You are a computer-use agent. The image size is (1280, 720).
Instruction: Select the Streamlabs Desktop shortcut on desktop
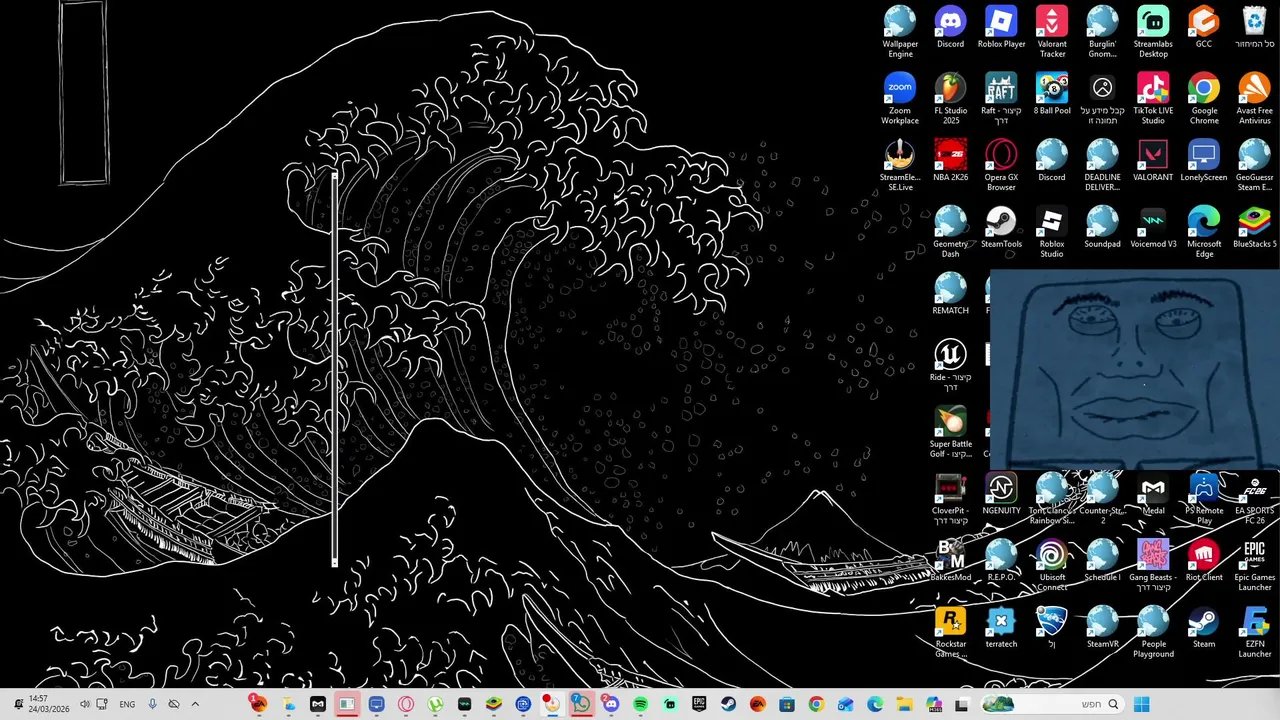[x=1153, y=32]
